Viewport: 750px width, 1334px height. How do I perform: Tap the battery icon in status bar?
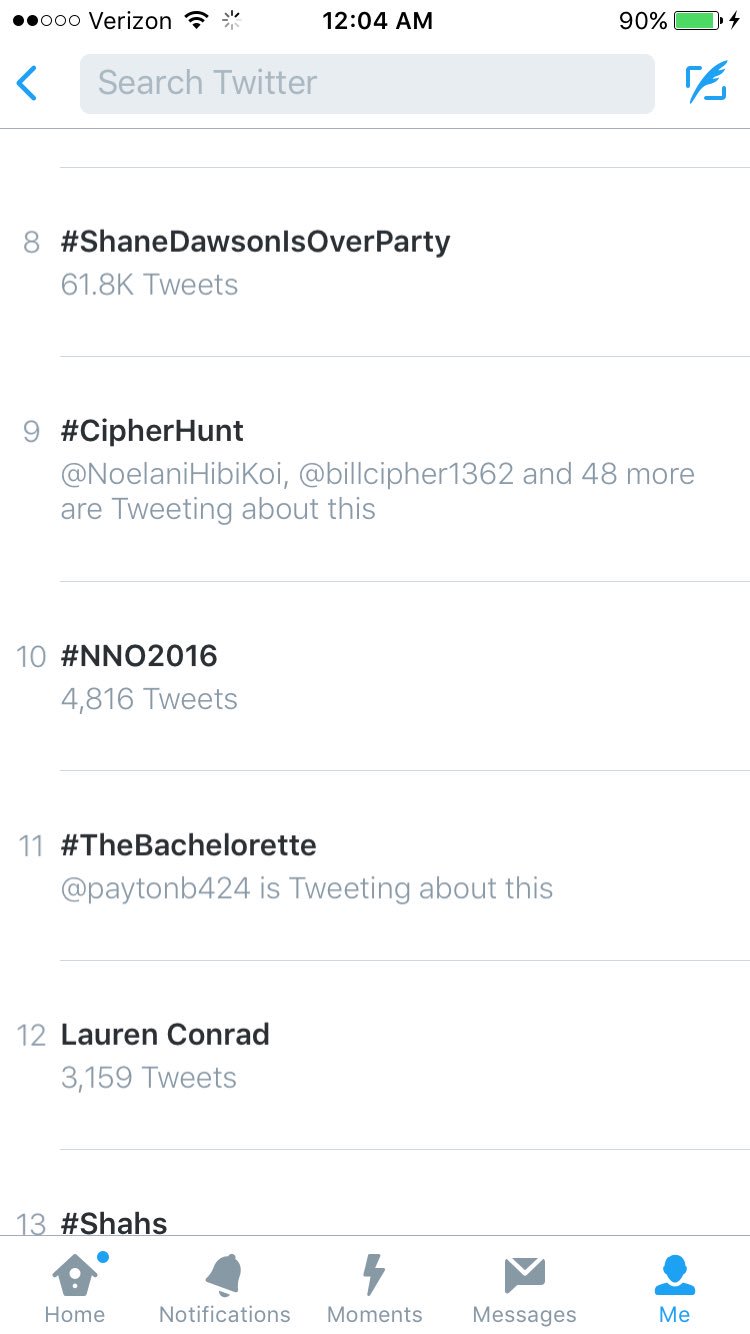pos(697,21)
